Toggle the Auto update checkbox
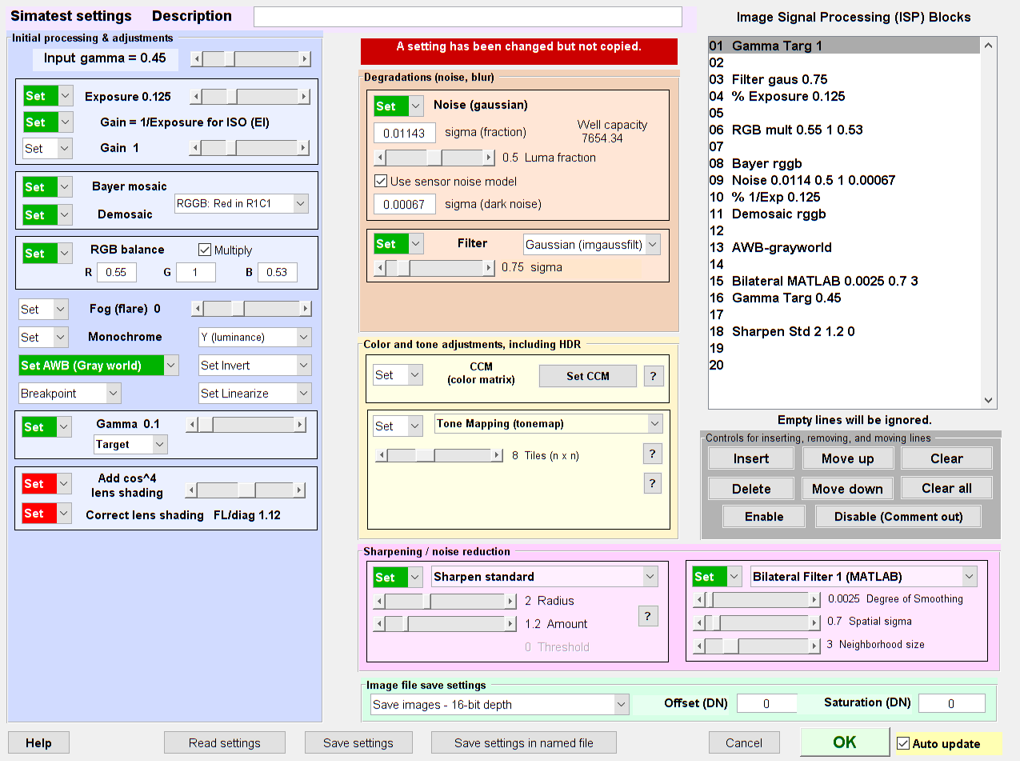Image resolution: width=1020 pixels, height=761 pixels. click(904, 744)
